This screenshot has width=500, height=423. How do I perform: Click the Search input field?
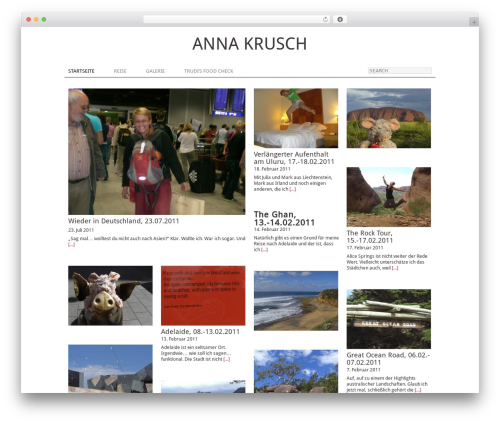(x=400, y=71)
